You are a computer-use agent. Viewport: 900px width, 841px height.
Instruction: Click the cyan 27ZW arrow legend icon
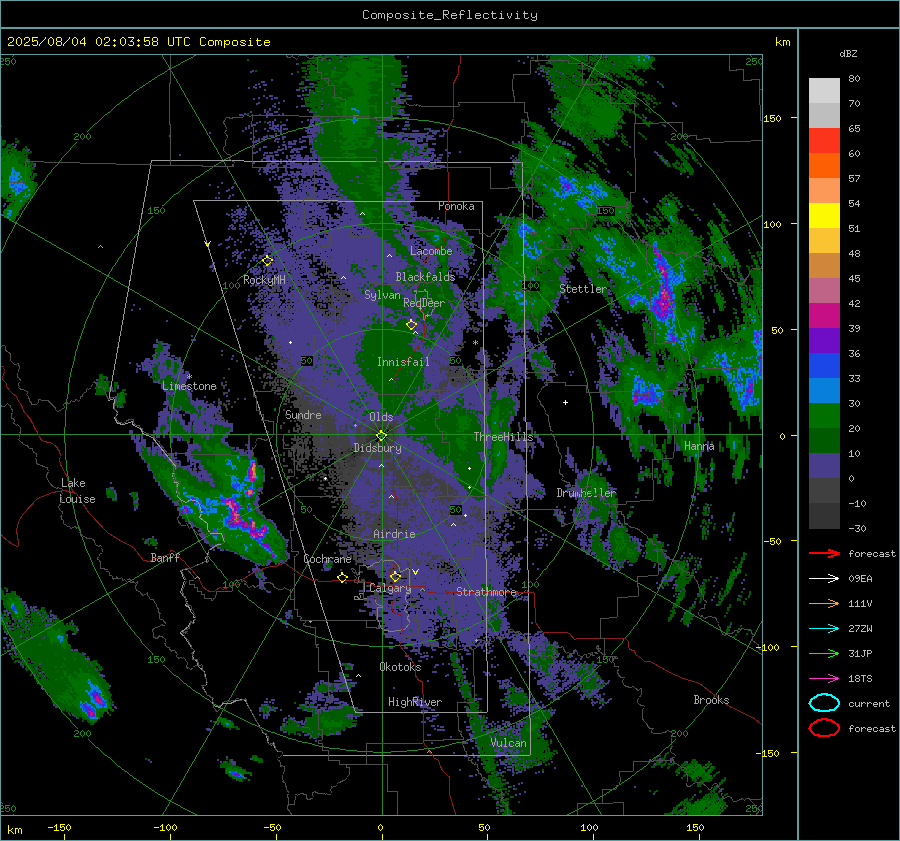point(824,629)
